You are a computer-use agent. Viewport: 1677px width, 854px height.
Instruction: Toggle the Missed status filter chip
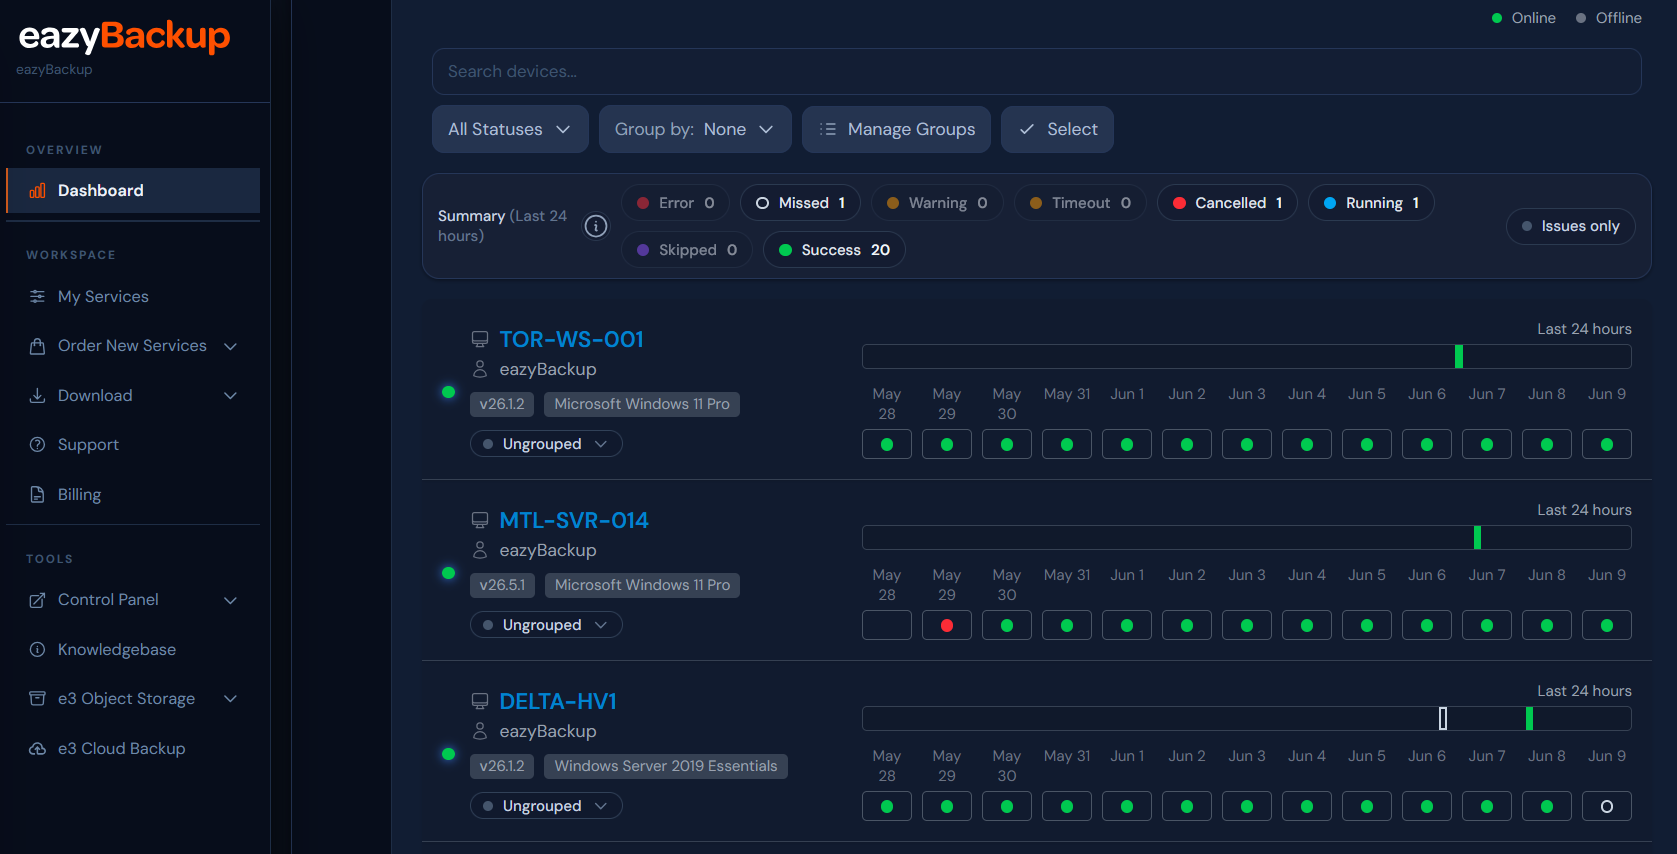tap(801, 203)
